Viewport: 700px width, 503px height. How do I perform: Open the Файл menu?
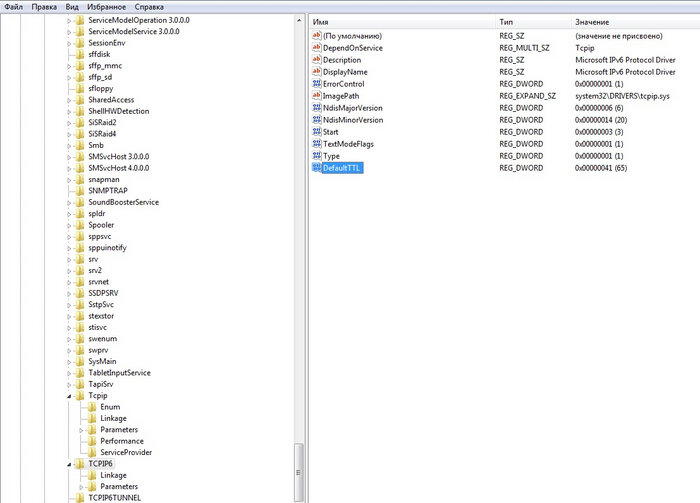(13, 7)
